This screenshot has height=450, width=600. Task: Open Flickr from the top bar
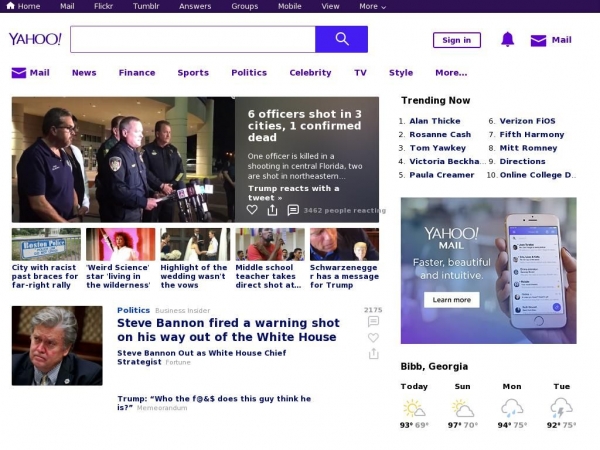103,6
